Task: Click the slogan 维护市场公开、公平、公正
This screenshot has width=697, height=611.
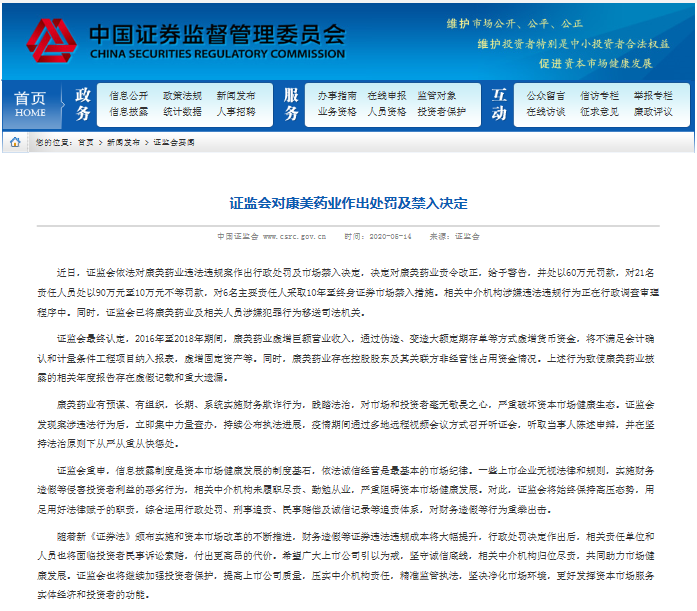Action: click(x=515, y=24)
